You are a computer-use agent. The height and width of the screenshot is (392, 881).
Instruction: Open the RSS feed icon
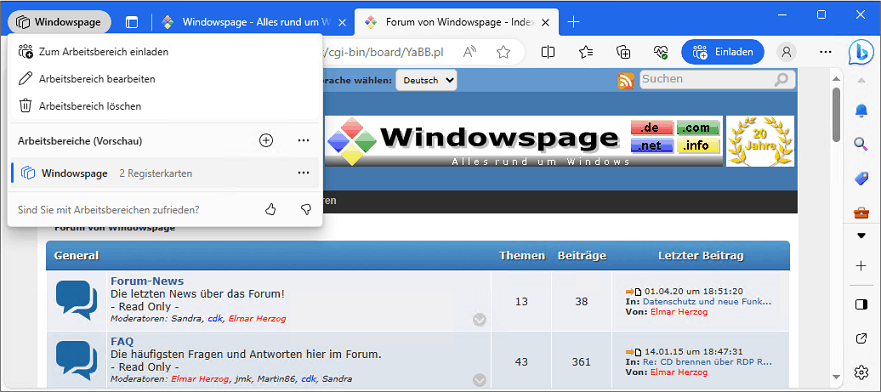[x=625, y=80]
